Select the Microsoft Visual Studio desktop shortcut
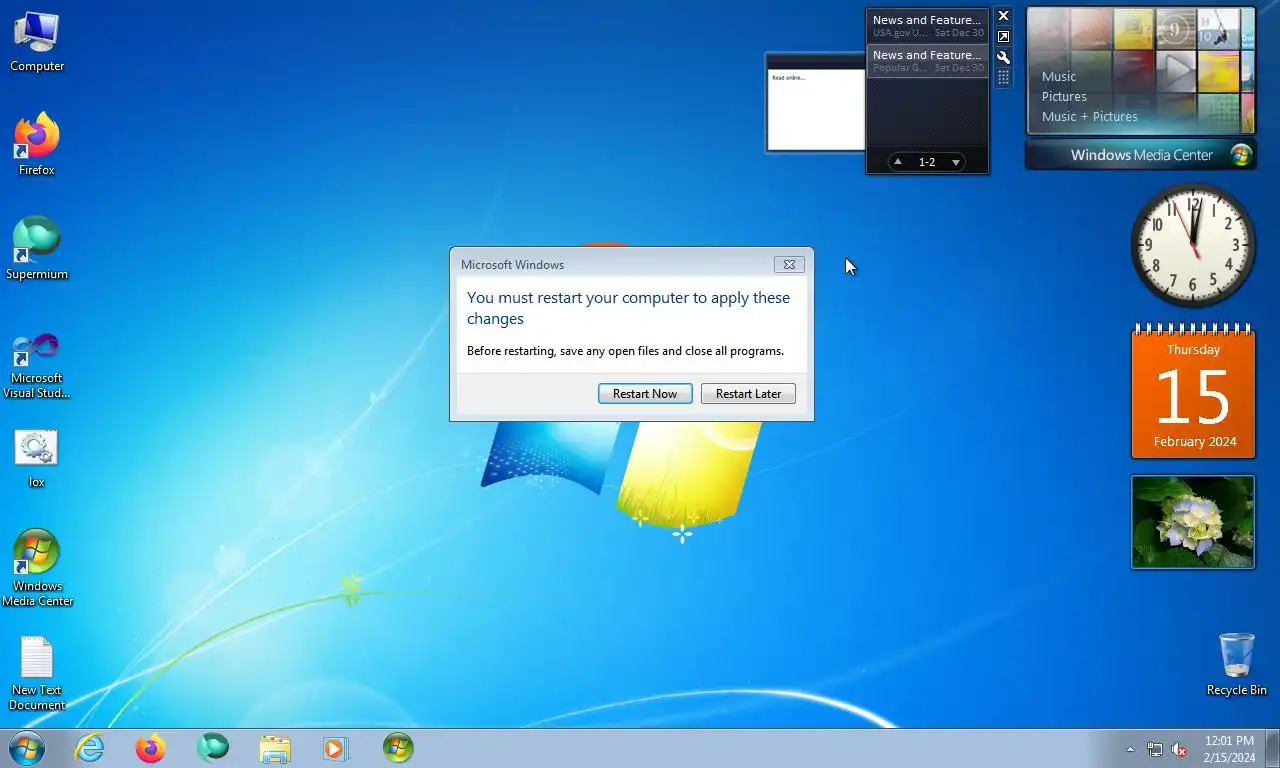The width and height of the screenshot is (1280, 768). click(x=37, y=366)
